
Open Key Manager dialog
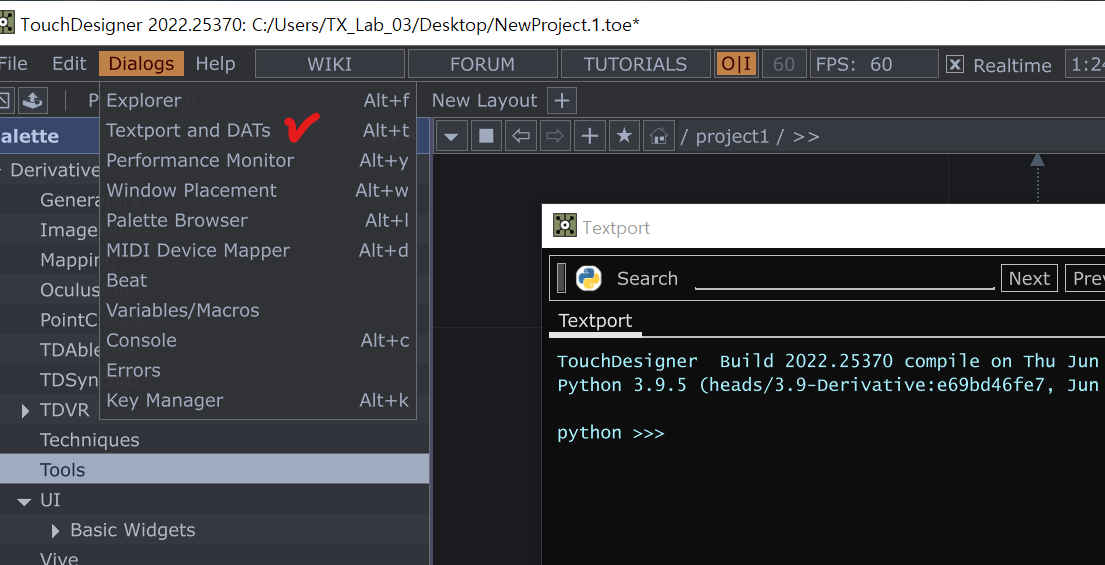258,400
